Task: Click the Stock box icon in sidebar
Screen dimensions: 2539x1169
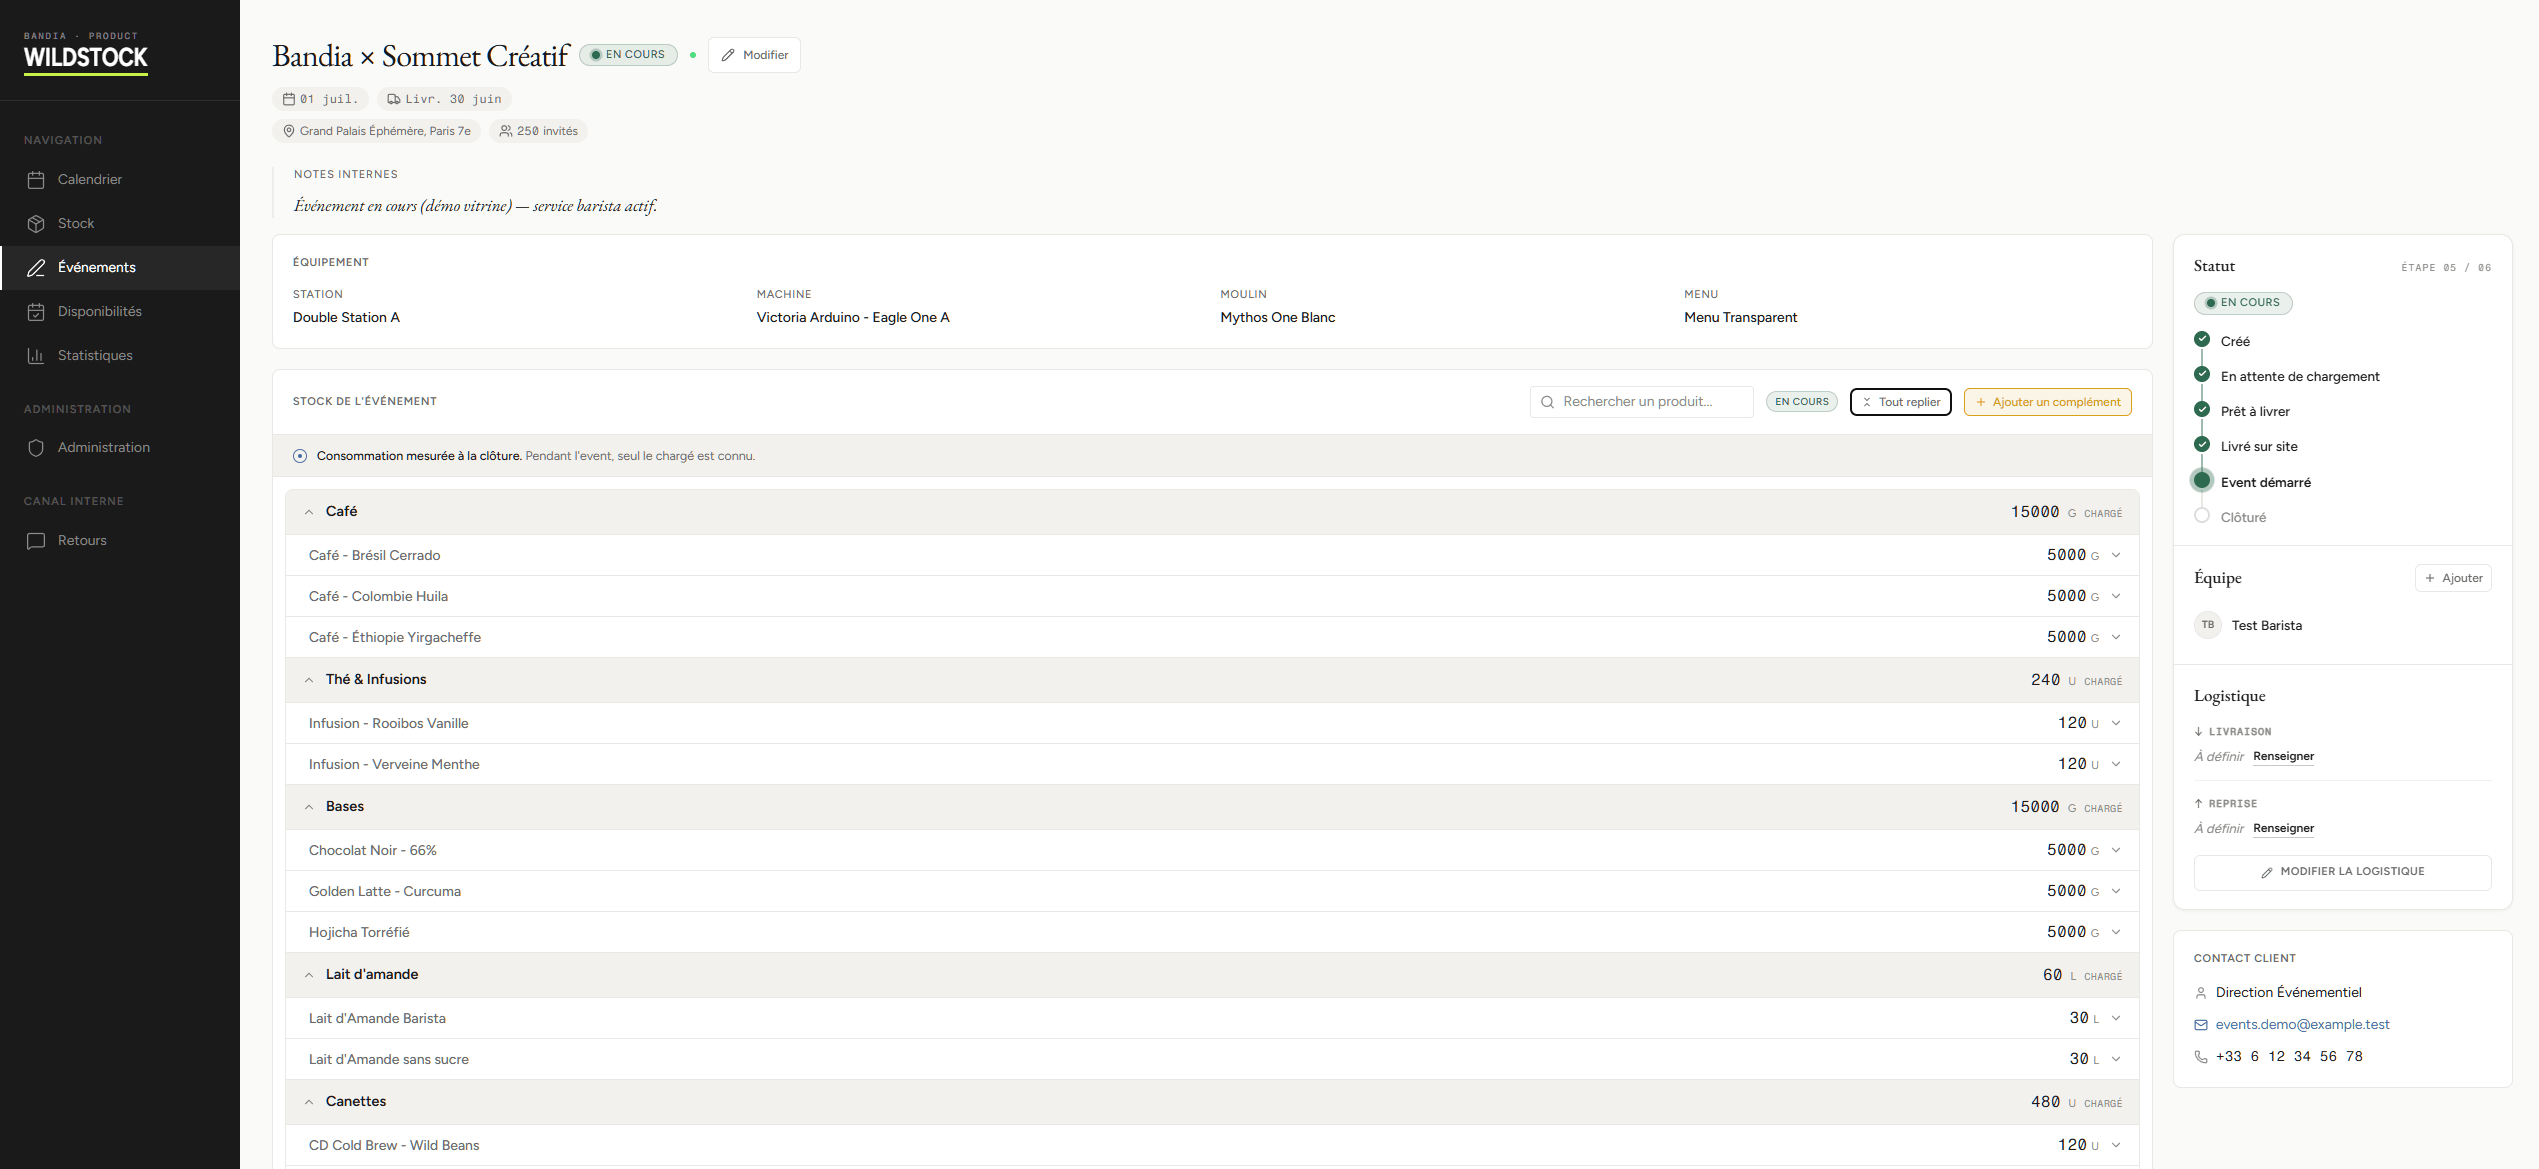Action: 36,224
